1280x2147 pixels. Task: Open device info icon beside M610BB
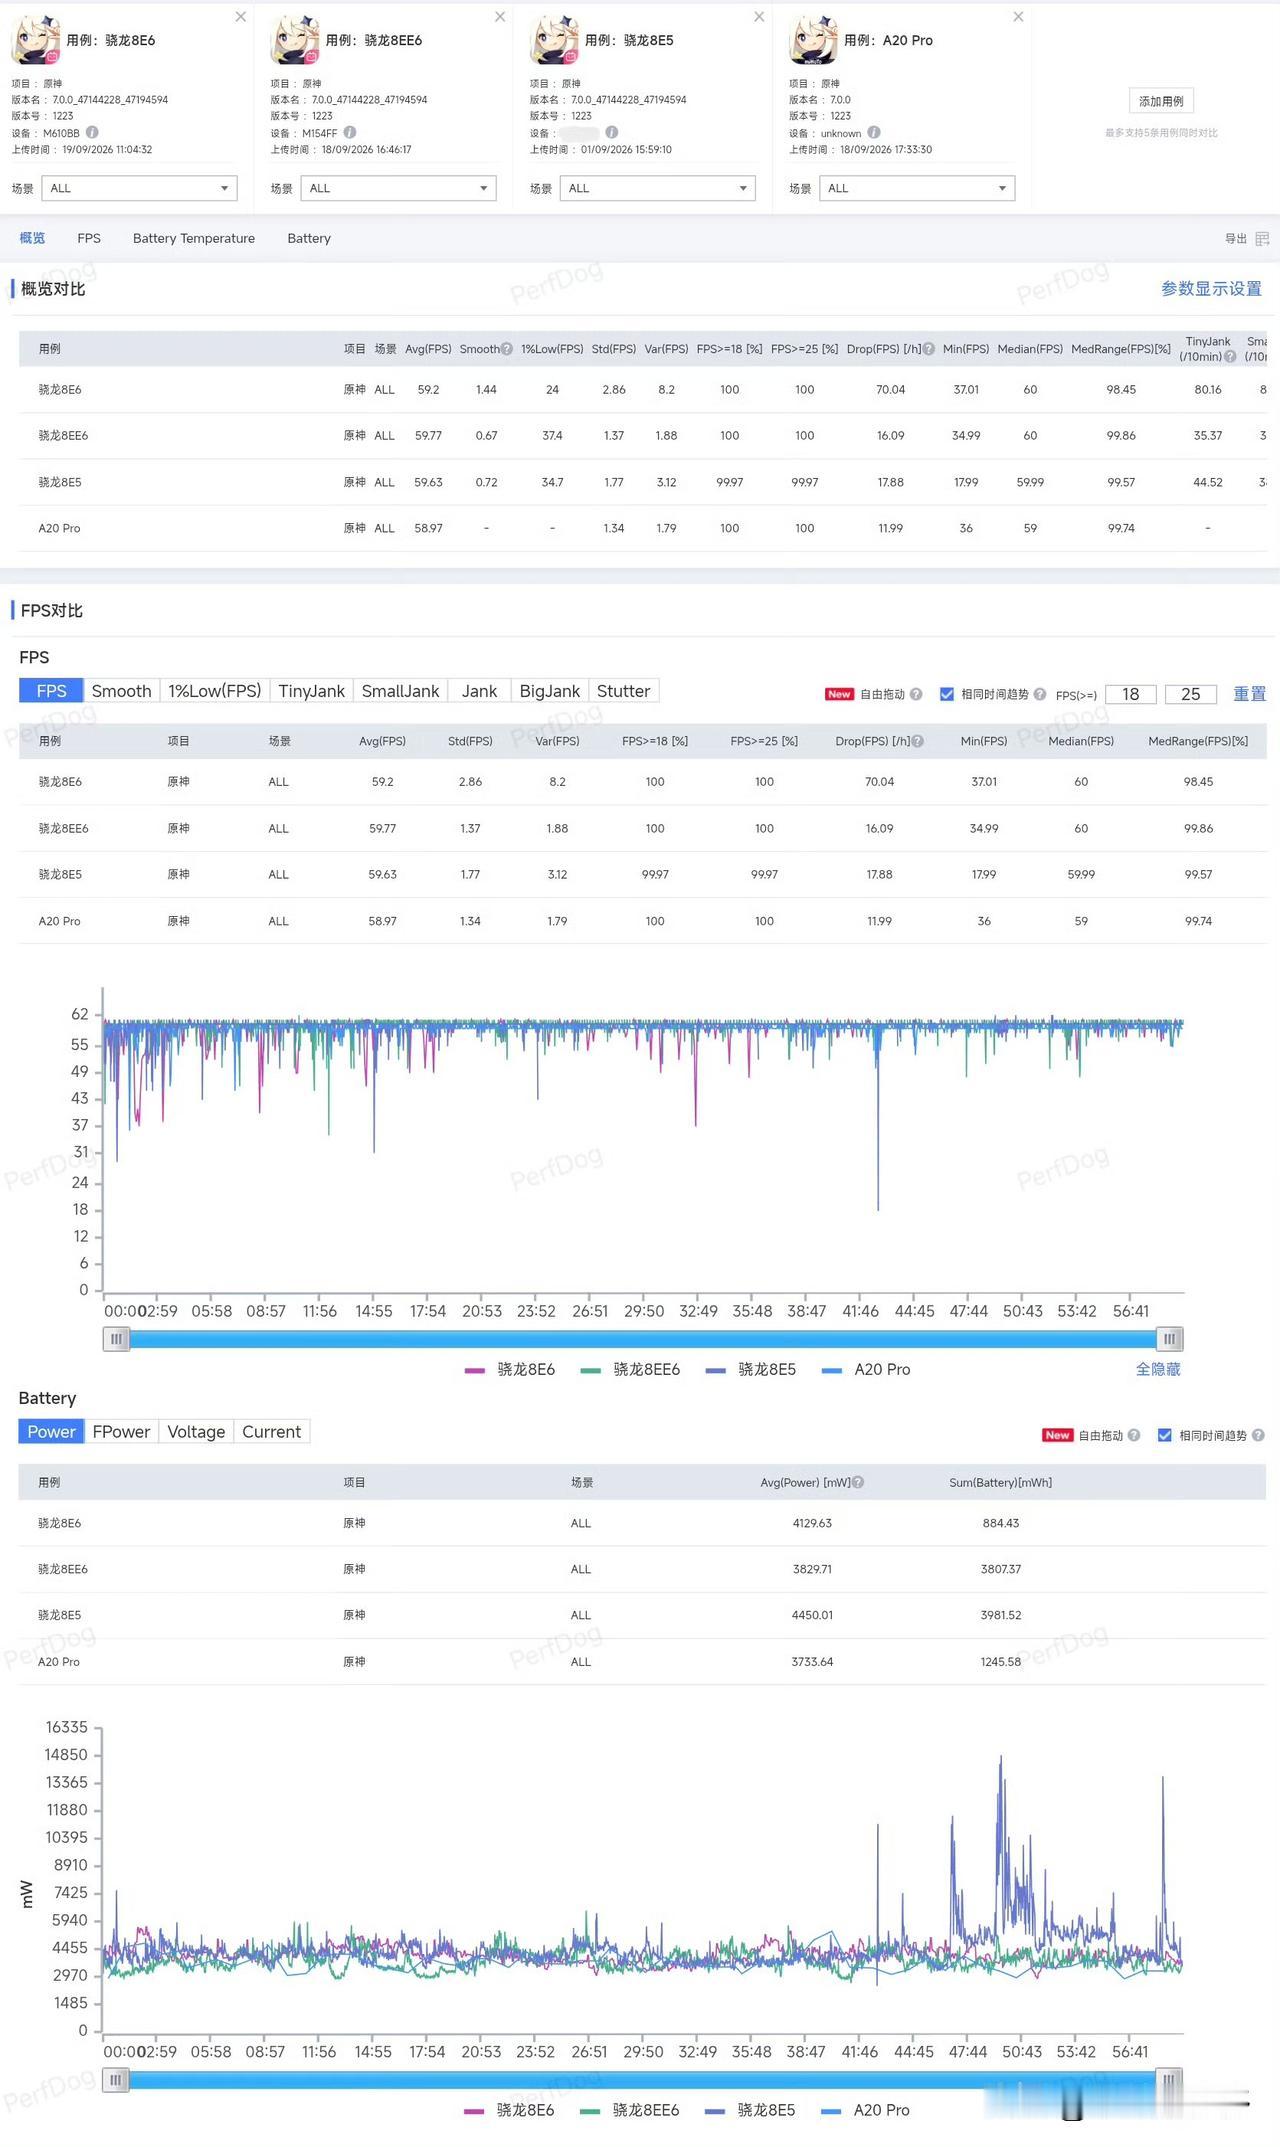coord(92,132)
